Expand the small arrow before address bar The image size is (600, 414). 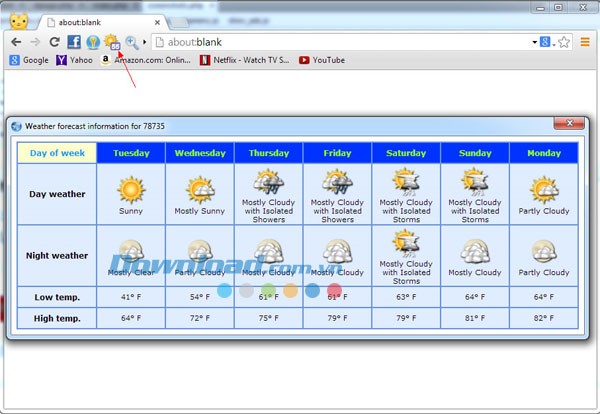[x=146, y=42]
